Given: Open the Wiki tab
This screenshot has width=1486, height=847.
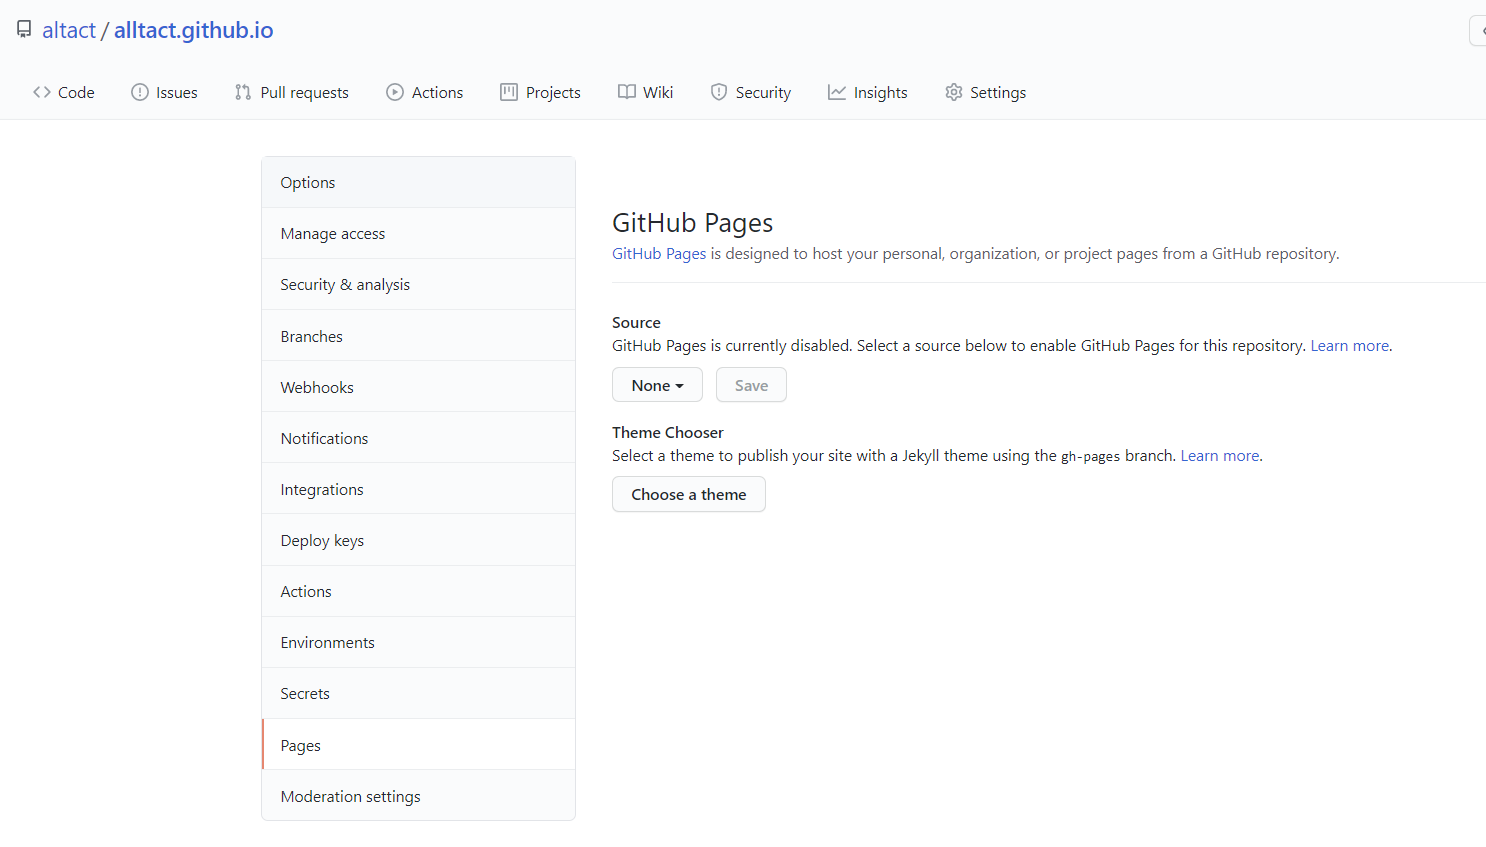Looking at the screenshot, I should tap(646, 92).
